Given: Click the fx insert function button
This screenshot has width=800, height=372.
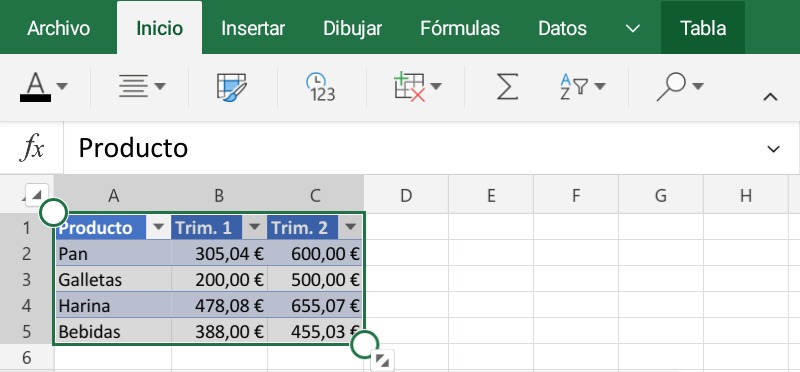Looking at the screenshot, I should (32, 148).
